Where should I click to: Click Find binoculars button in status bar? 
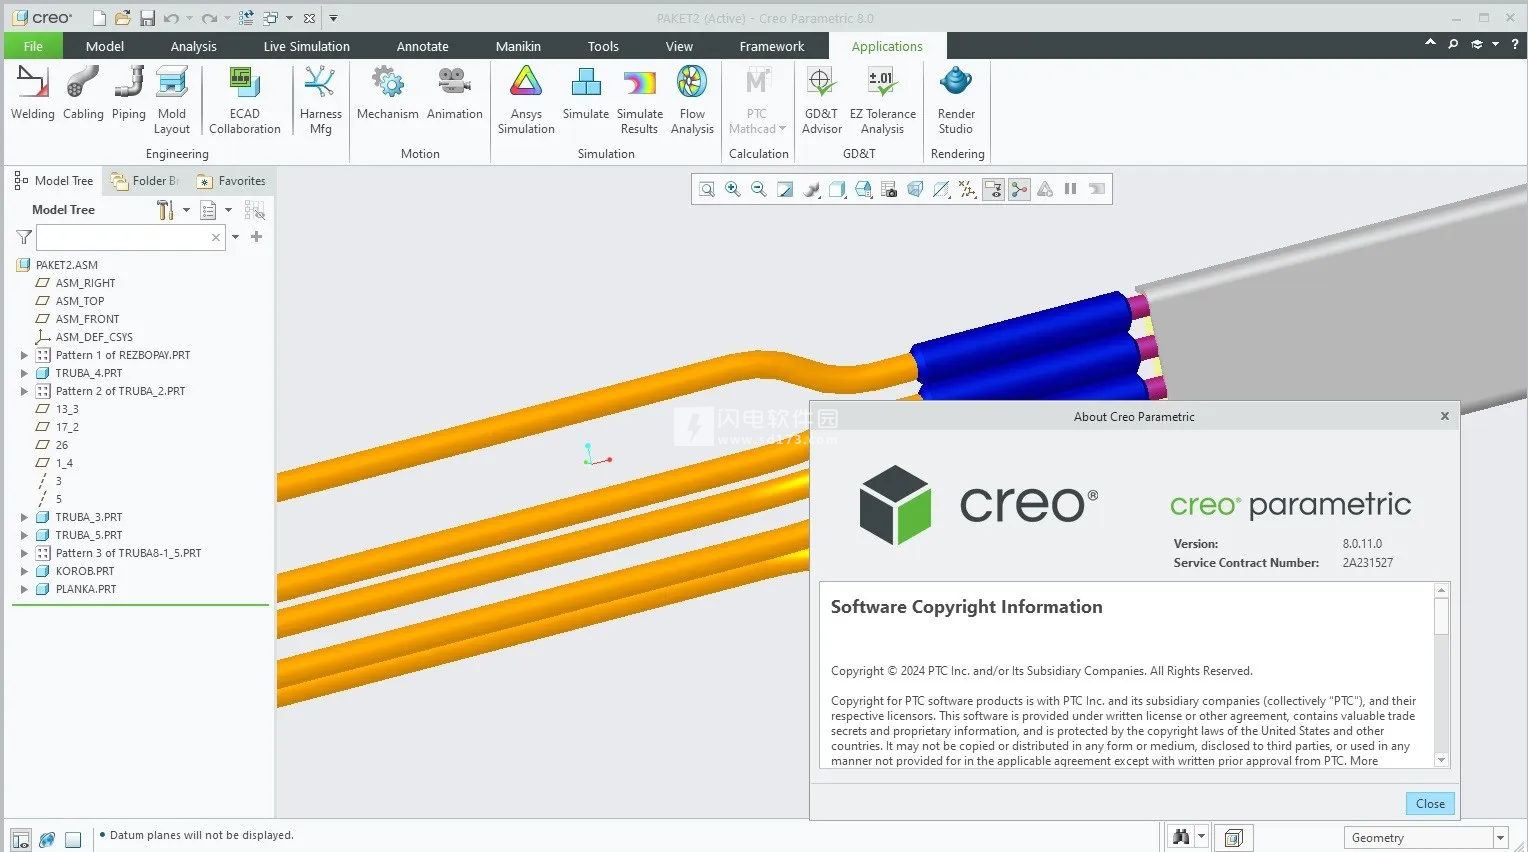point(1181,838)
